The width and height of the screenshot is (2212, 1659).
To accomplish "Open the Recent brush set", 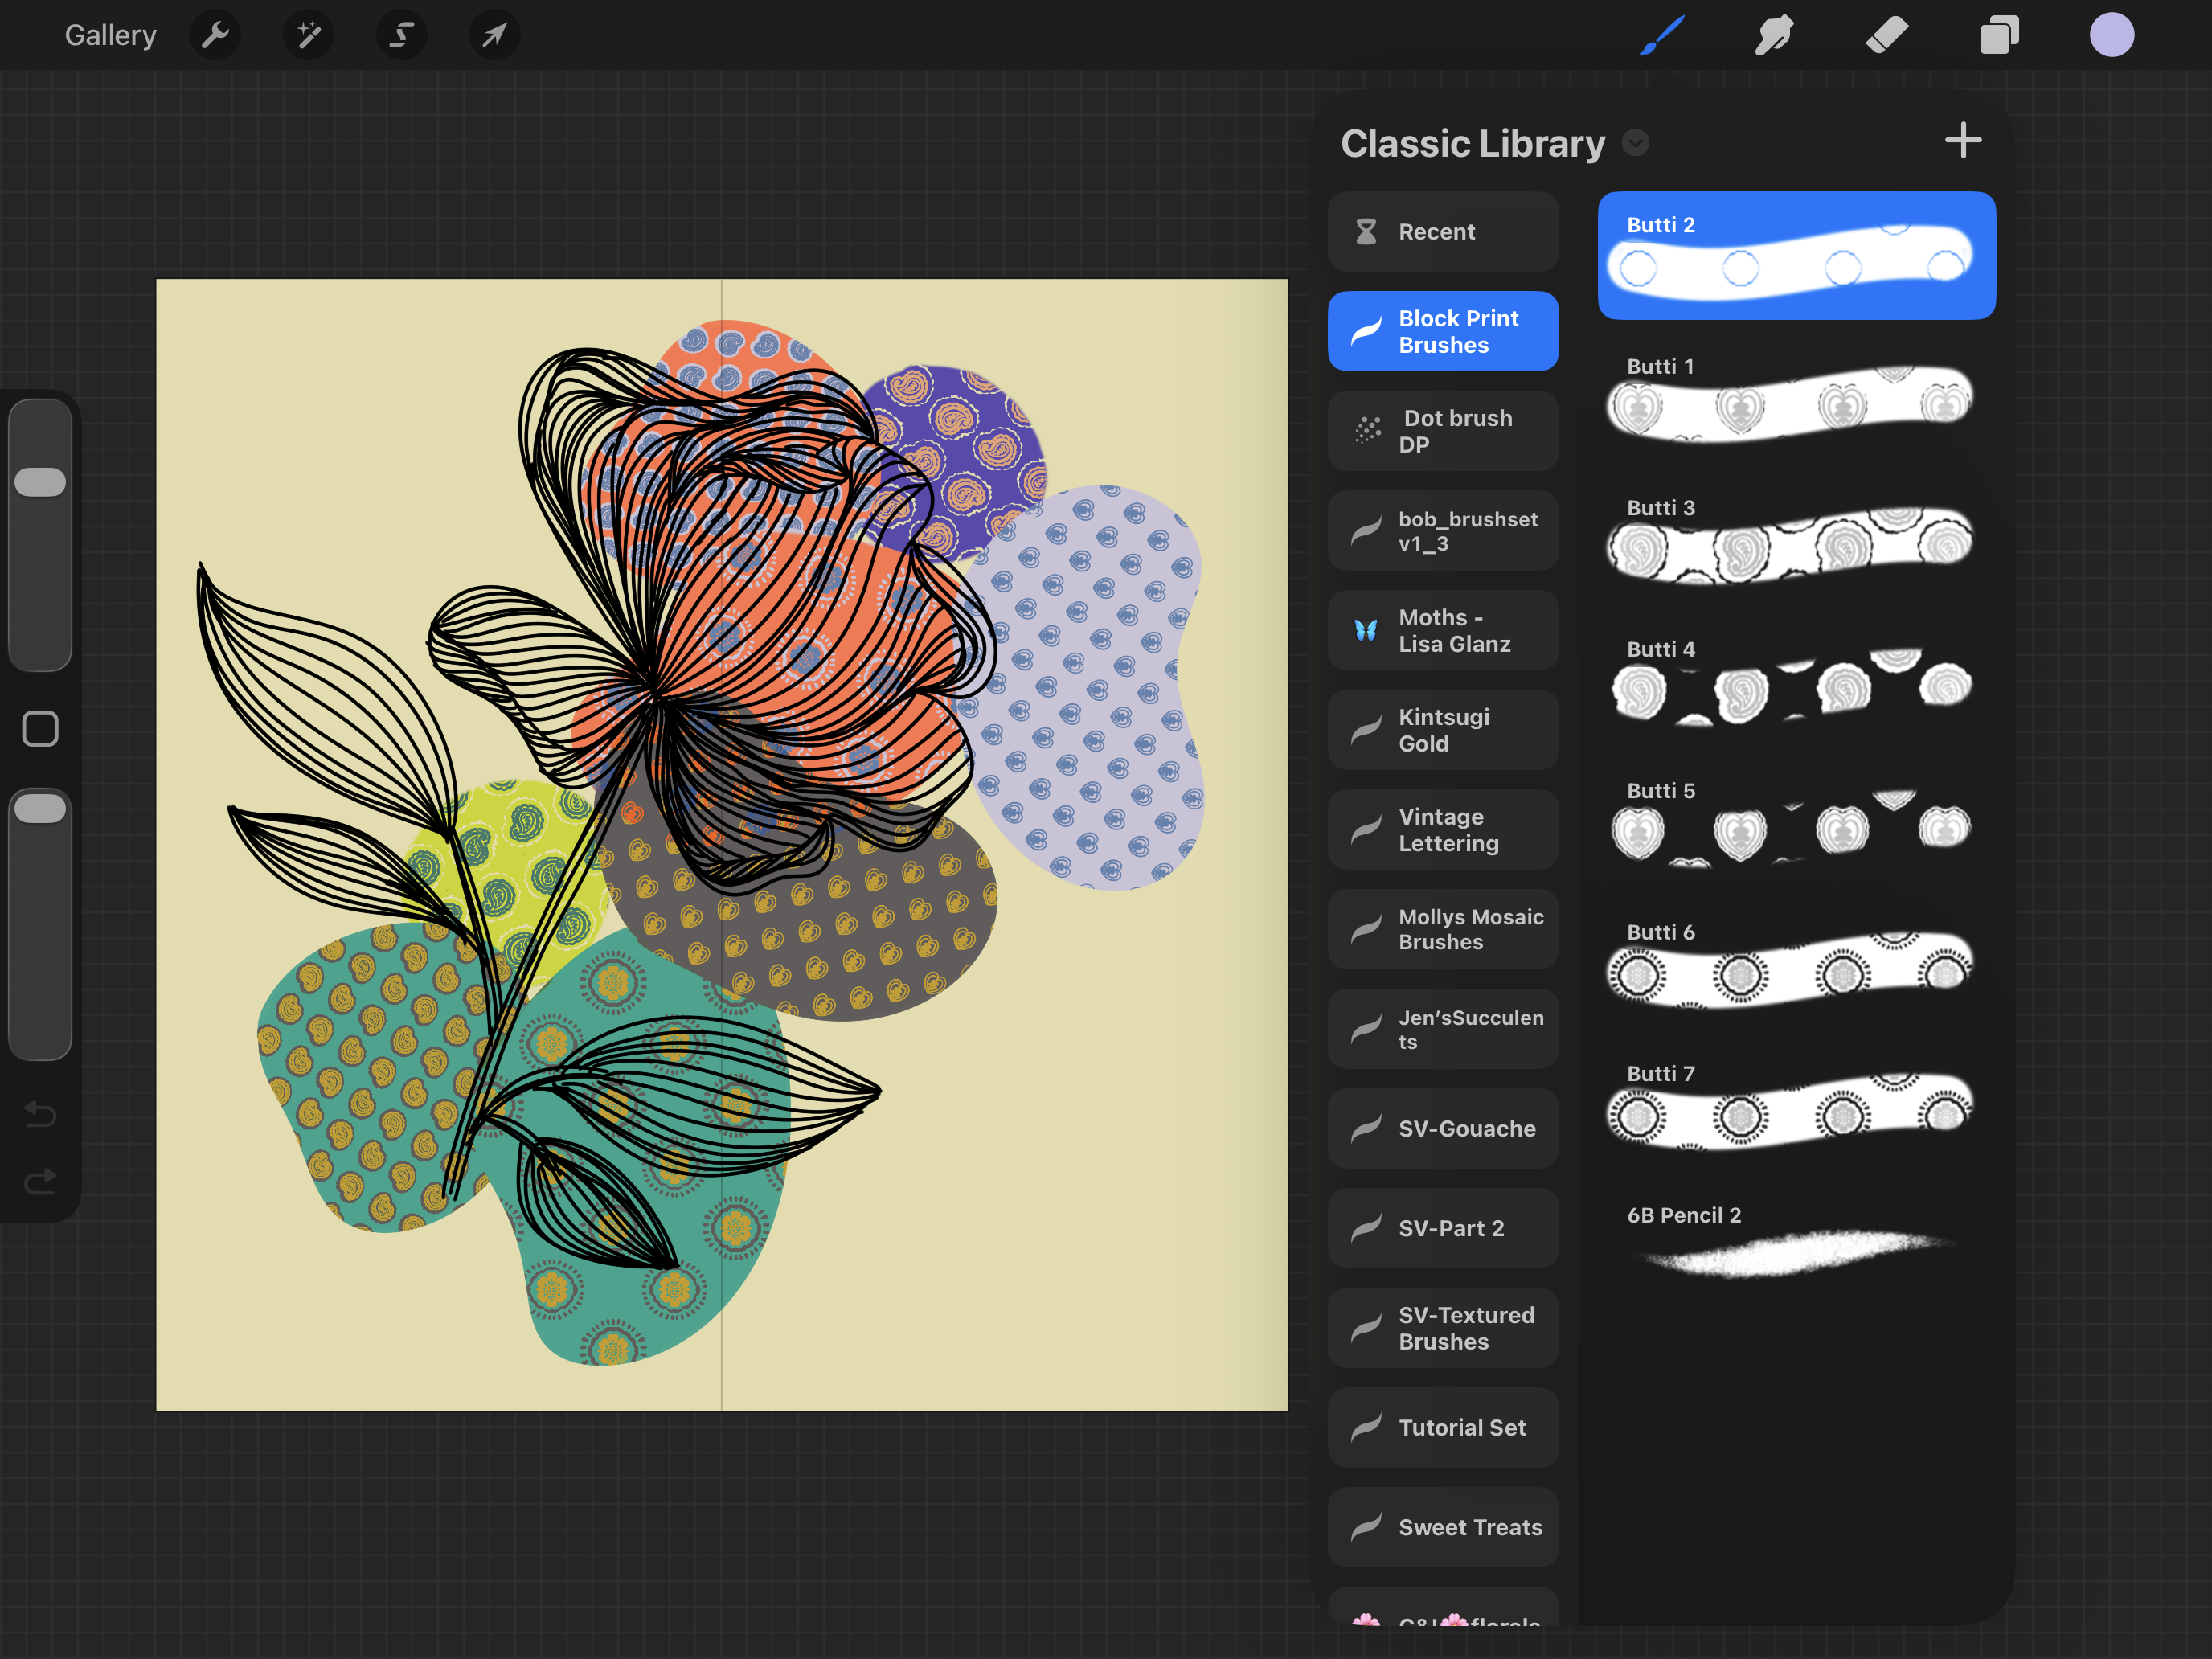I will (1443, 232).
